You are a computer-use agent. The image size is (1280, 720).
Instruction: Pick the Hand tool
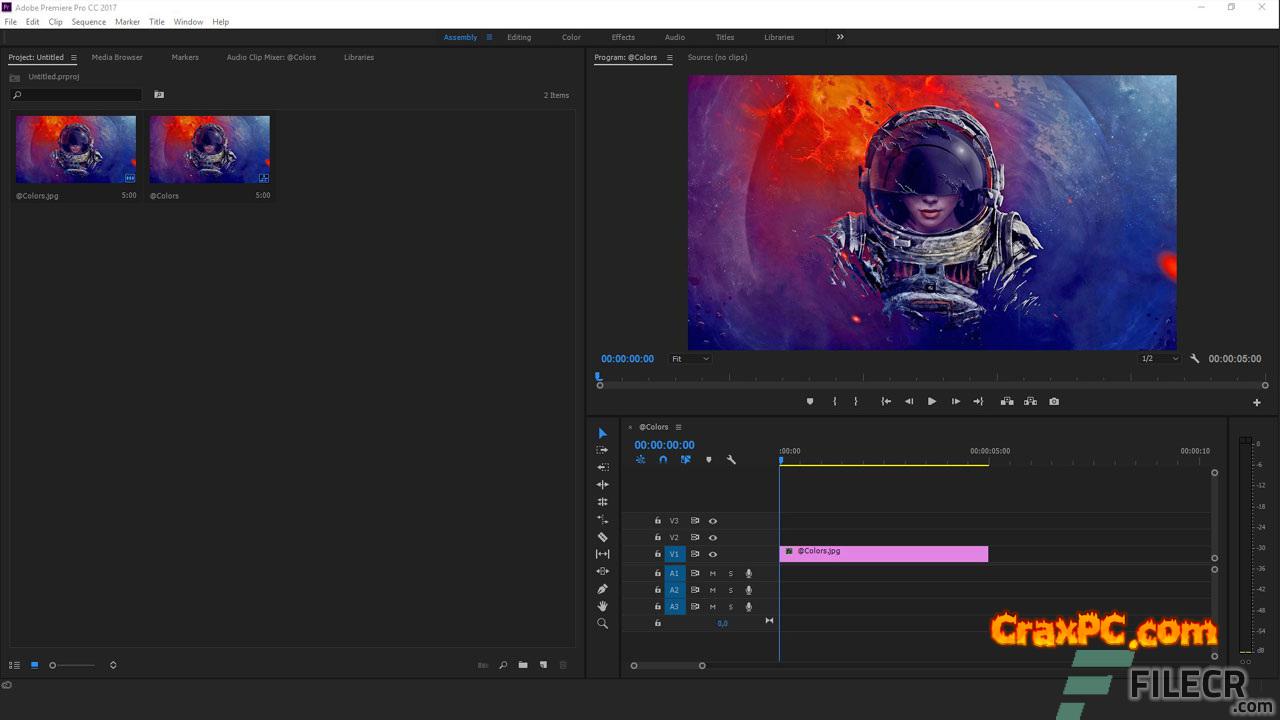(x=602, y=606)
